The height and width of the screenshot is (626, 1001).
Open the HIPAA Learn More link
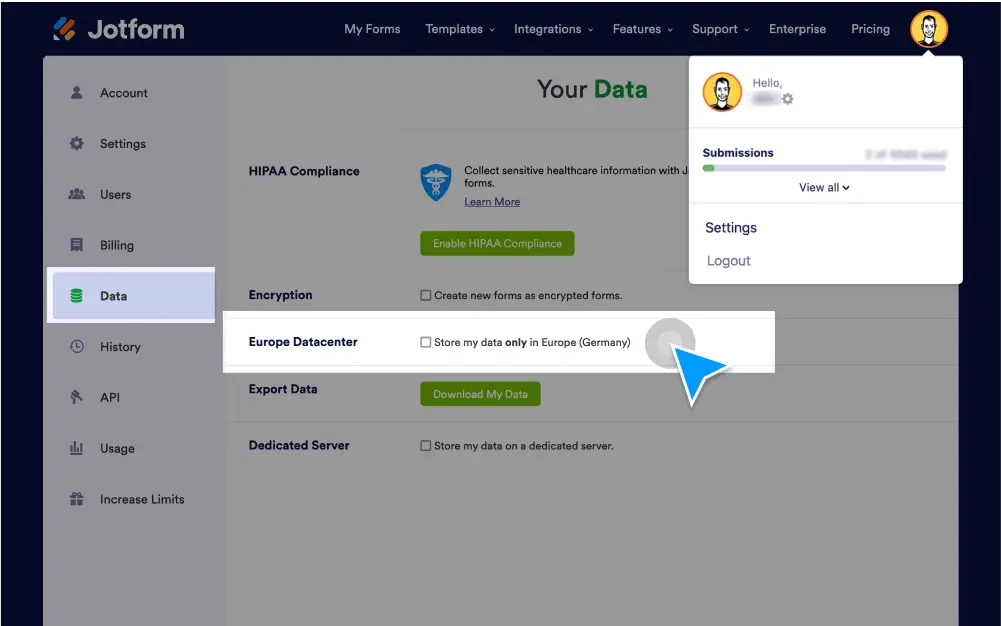pyautogui.click(x=491, y=201)
